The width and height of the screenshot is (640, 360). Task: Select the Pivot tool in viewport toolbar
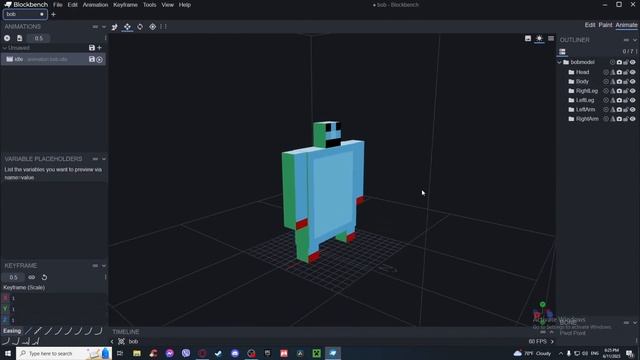[152, 27]
